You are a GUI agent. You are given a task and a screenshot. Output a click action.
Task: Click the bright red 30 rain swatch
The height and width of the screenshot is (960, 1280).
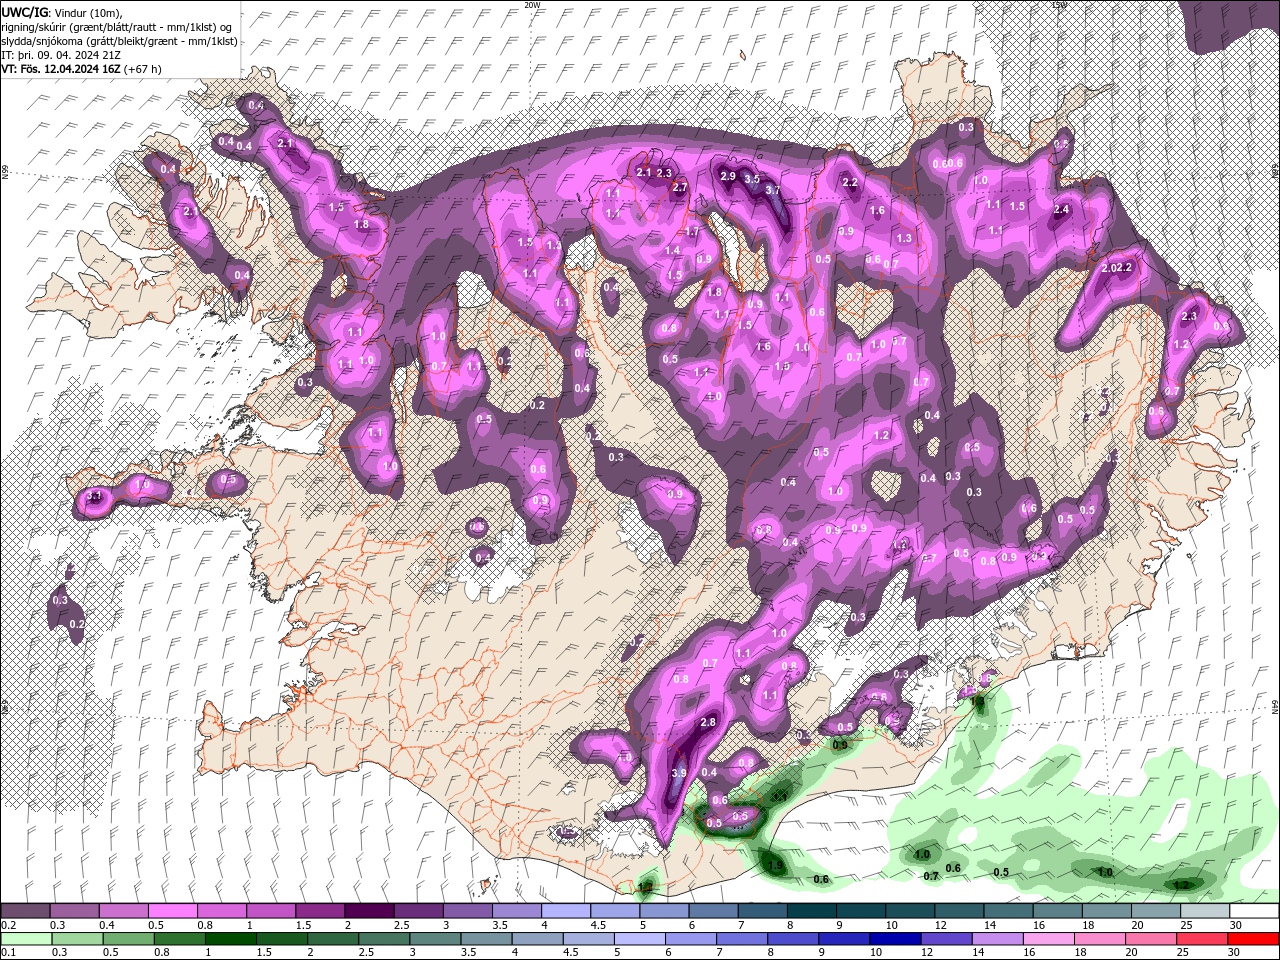[1252, 939]
